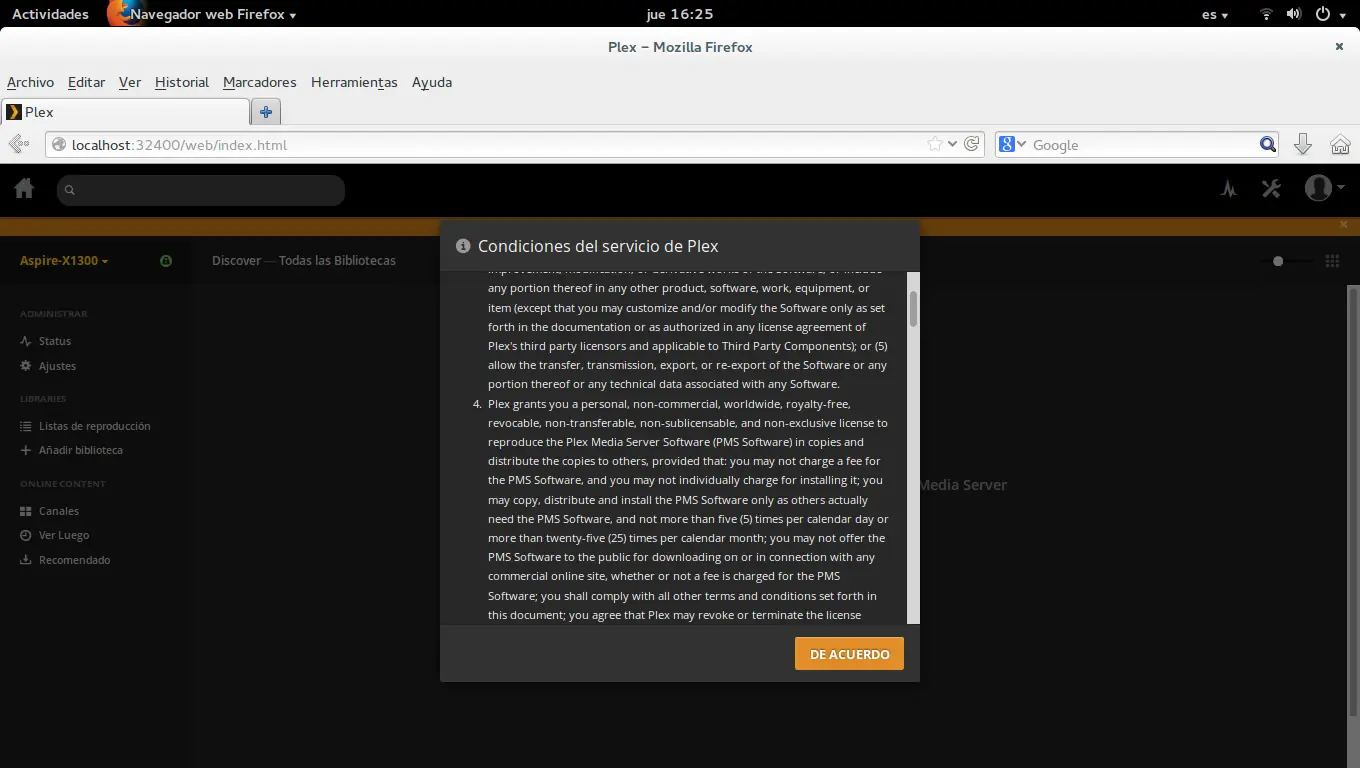The width and height of the screenshot is (1360, 768).
Task: Click the Wi-Fi status icon
Action: pyautogui.click(x=1266, y=14)
